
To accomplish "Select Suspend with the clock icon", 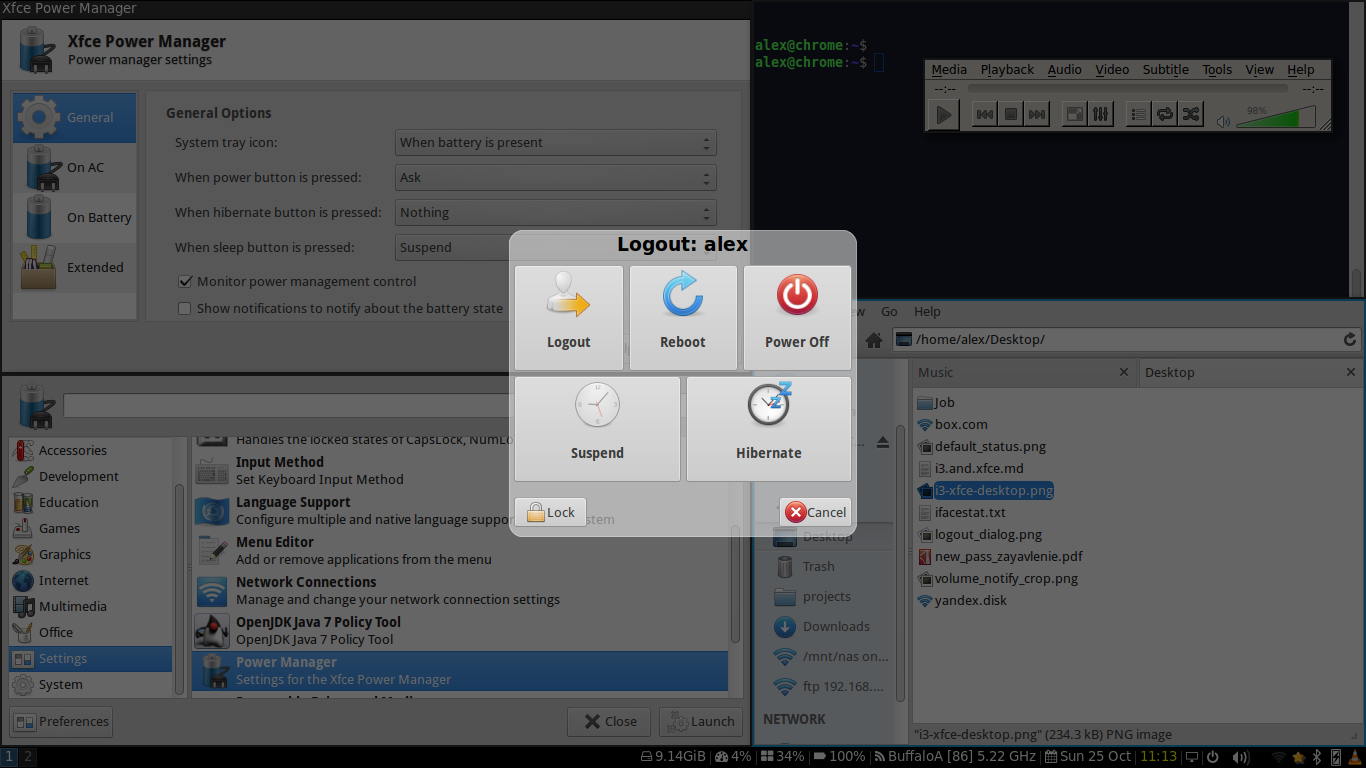I will pyautogui.click(x=597, y=428).
